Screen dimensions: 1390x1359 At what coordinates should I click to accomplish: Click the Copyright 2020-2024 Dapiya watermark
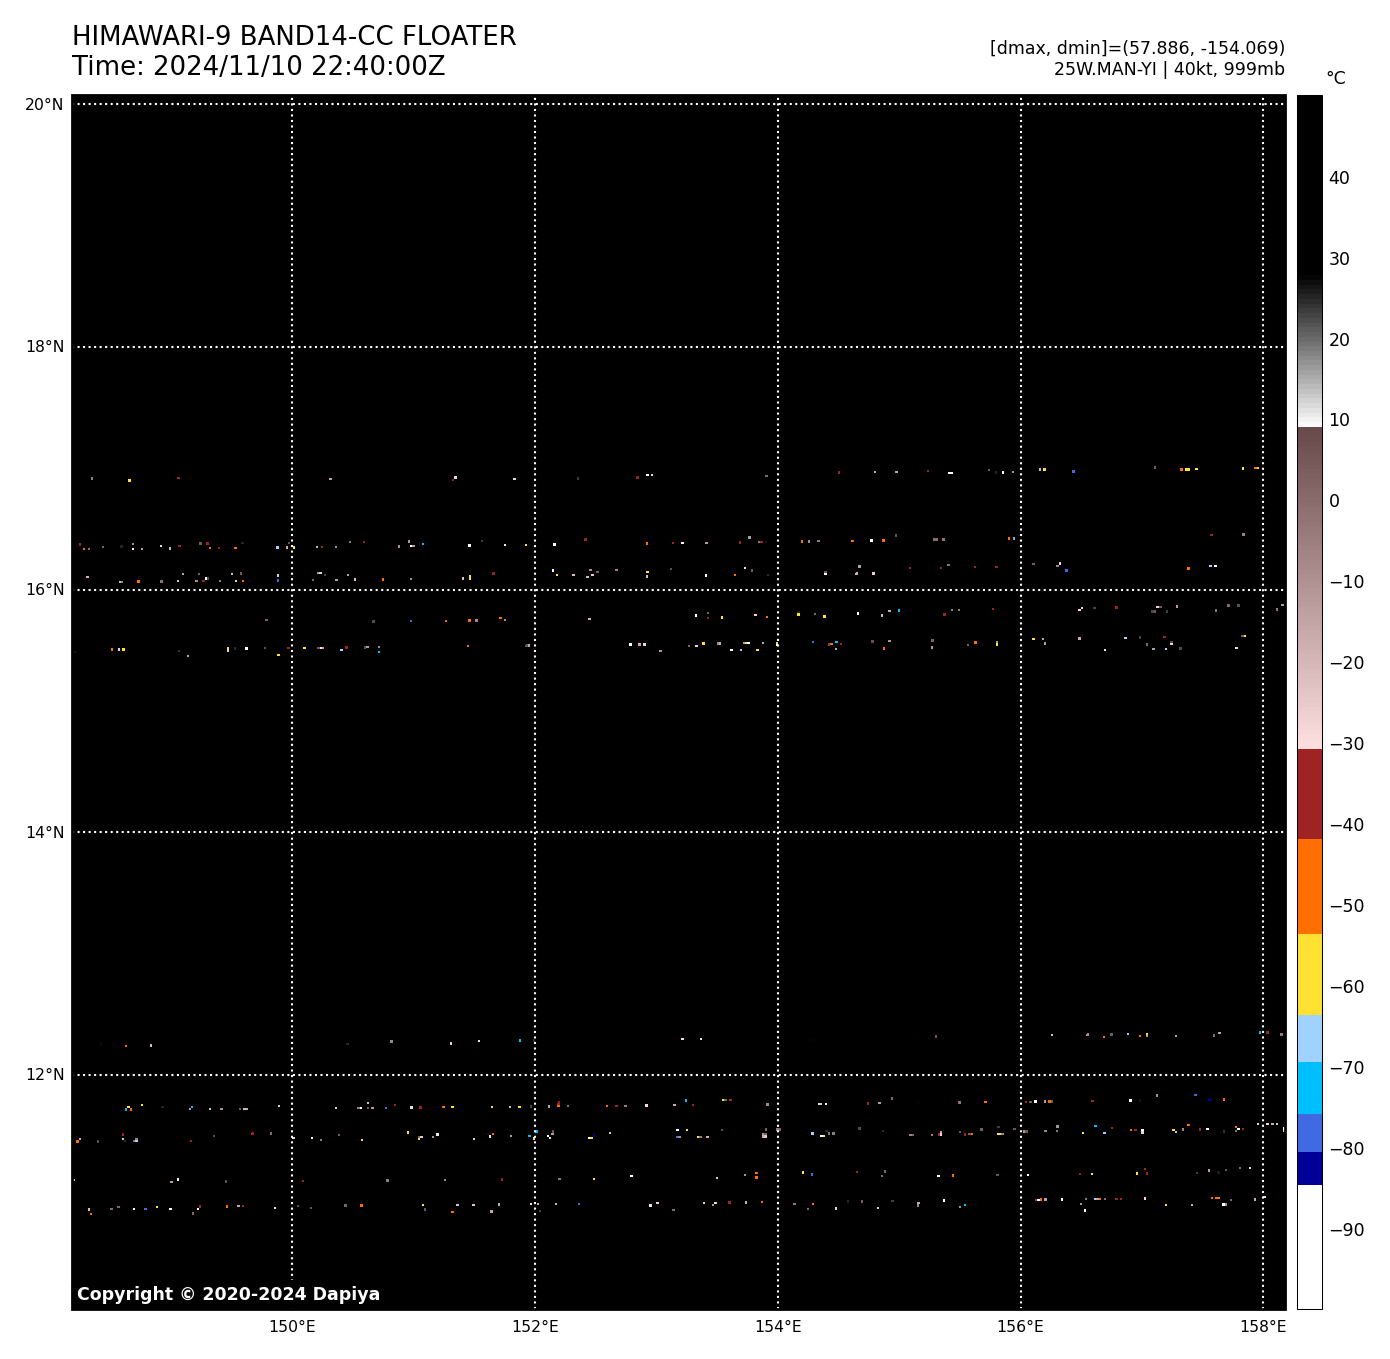pos(228,1294)
